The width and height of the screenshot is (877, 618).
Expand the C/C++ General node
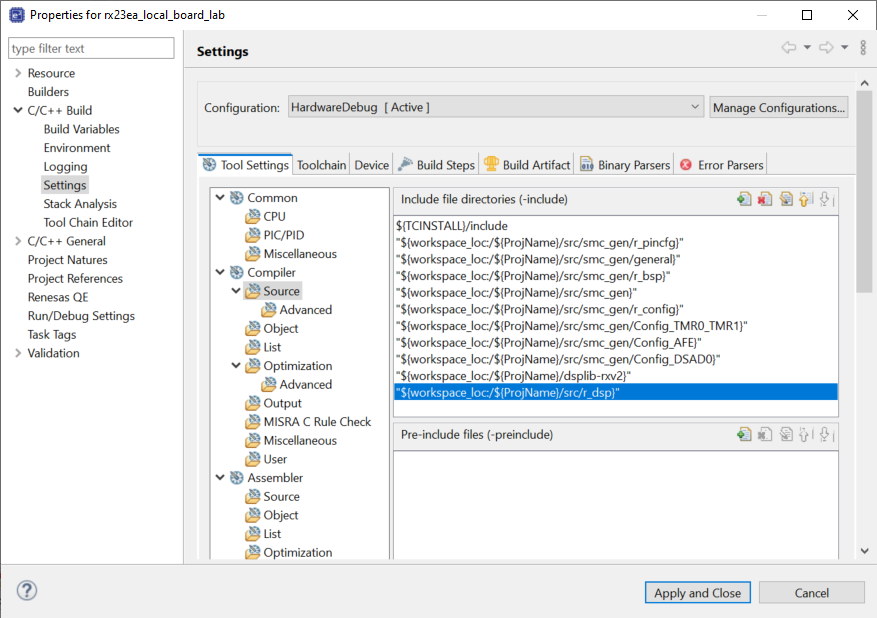(18, 241)
